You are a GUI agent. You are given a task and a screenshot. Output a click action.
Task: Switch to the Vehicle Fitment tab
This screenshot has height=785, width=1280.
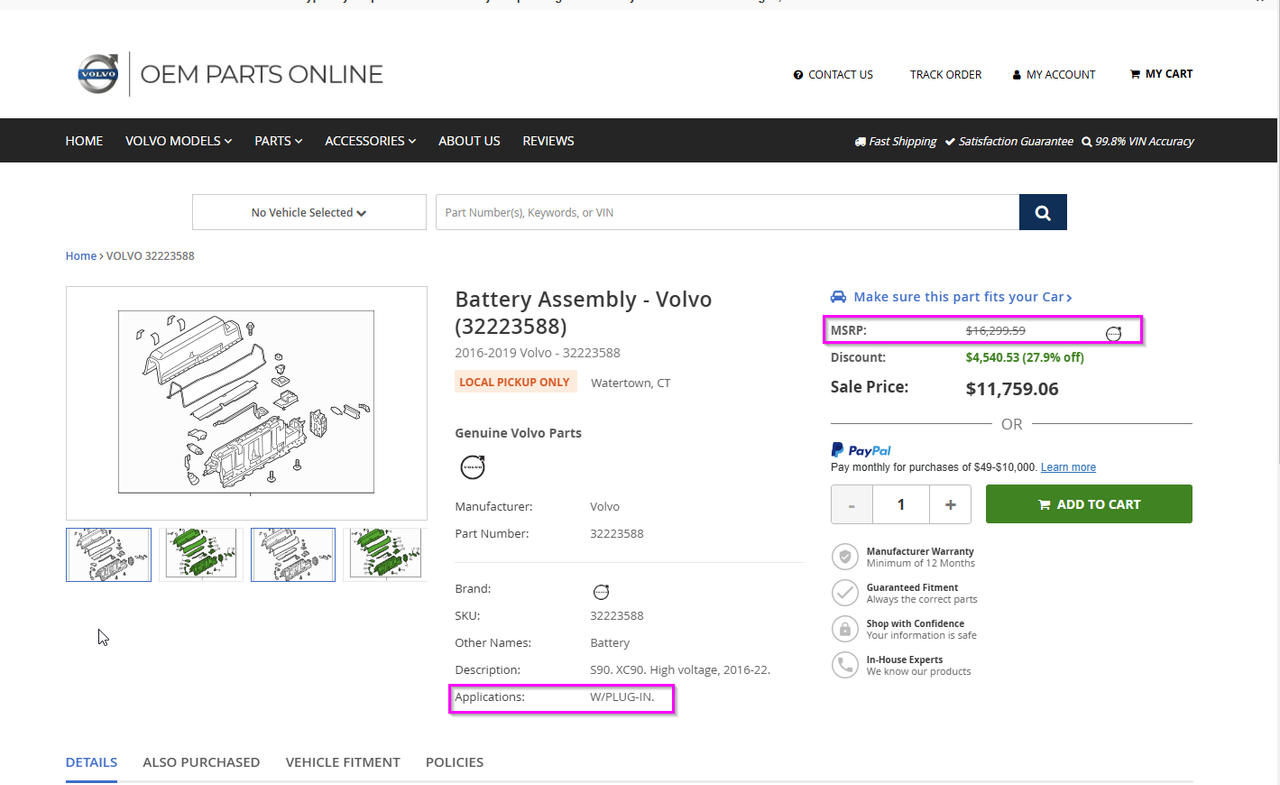[x=343, y=762]
